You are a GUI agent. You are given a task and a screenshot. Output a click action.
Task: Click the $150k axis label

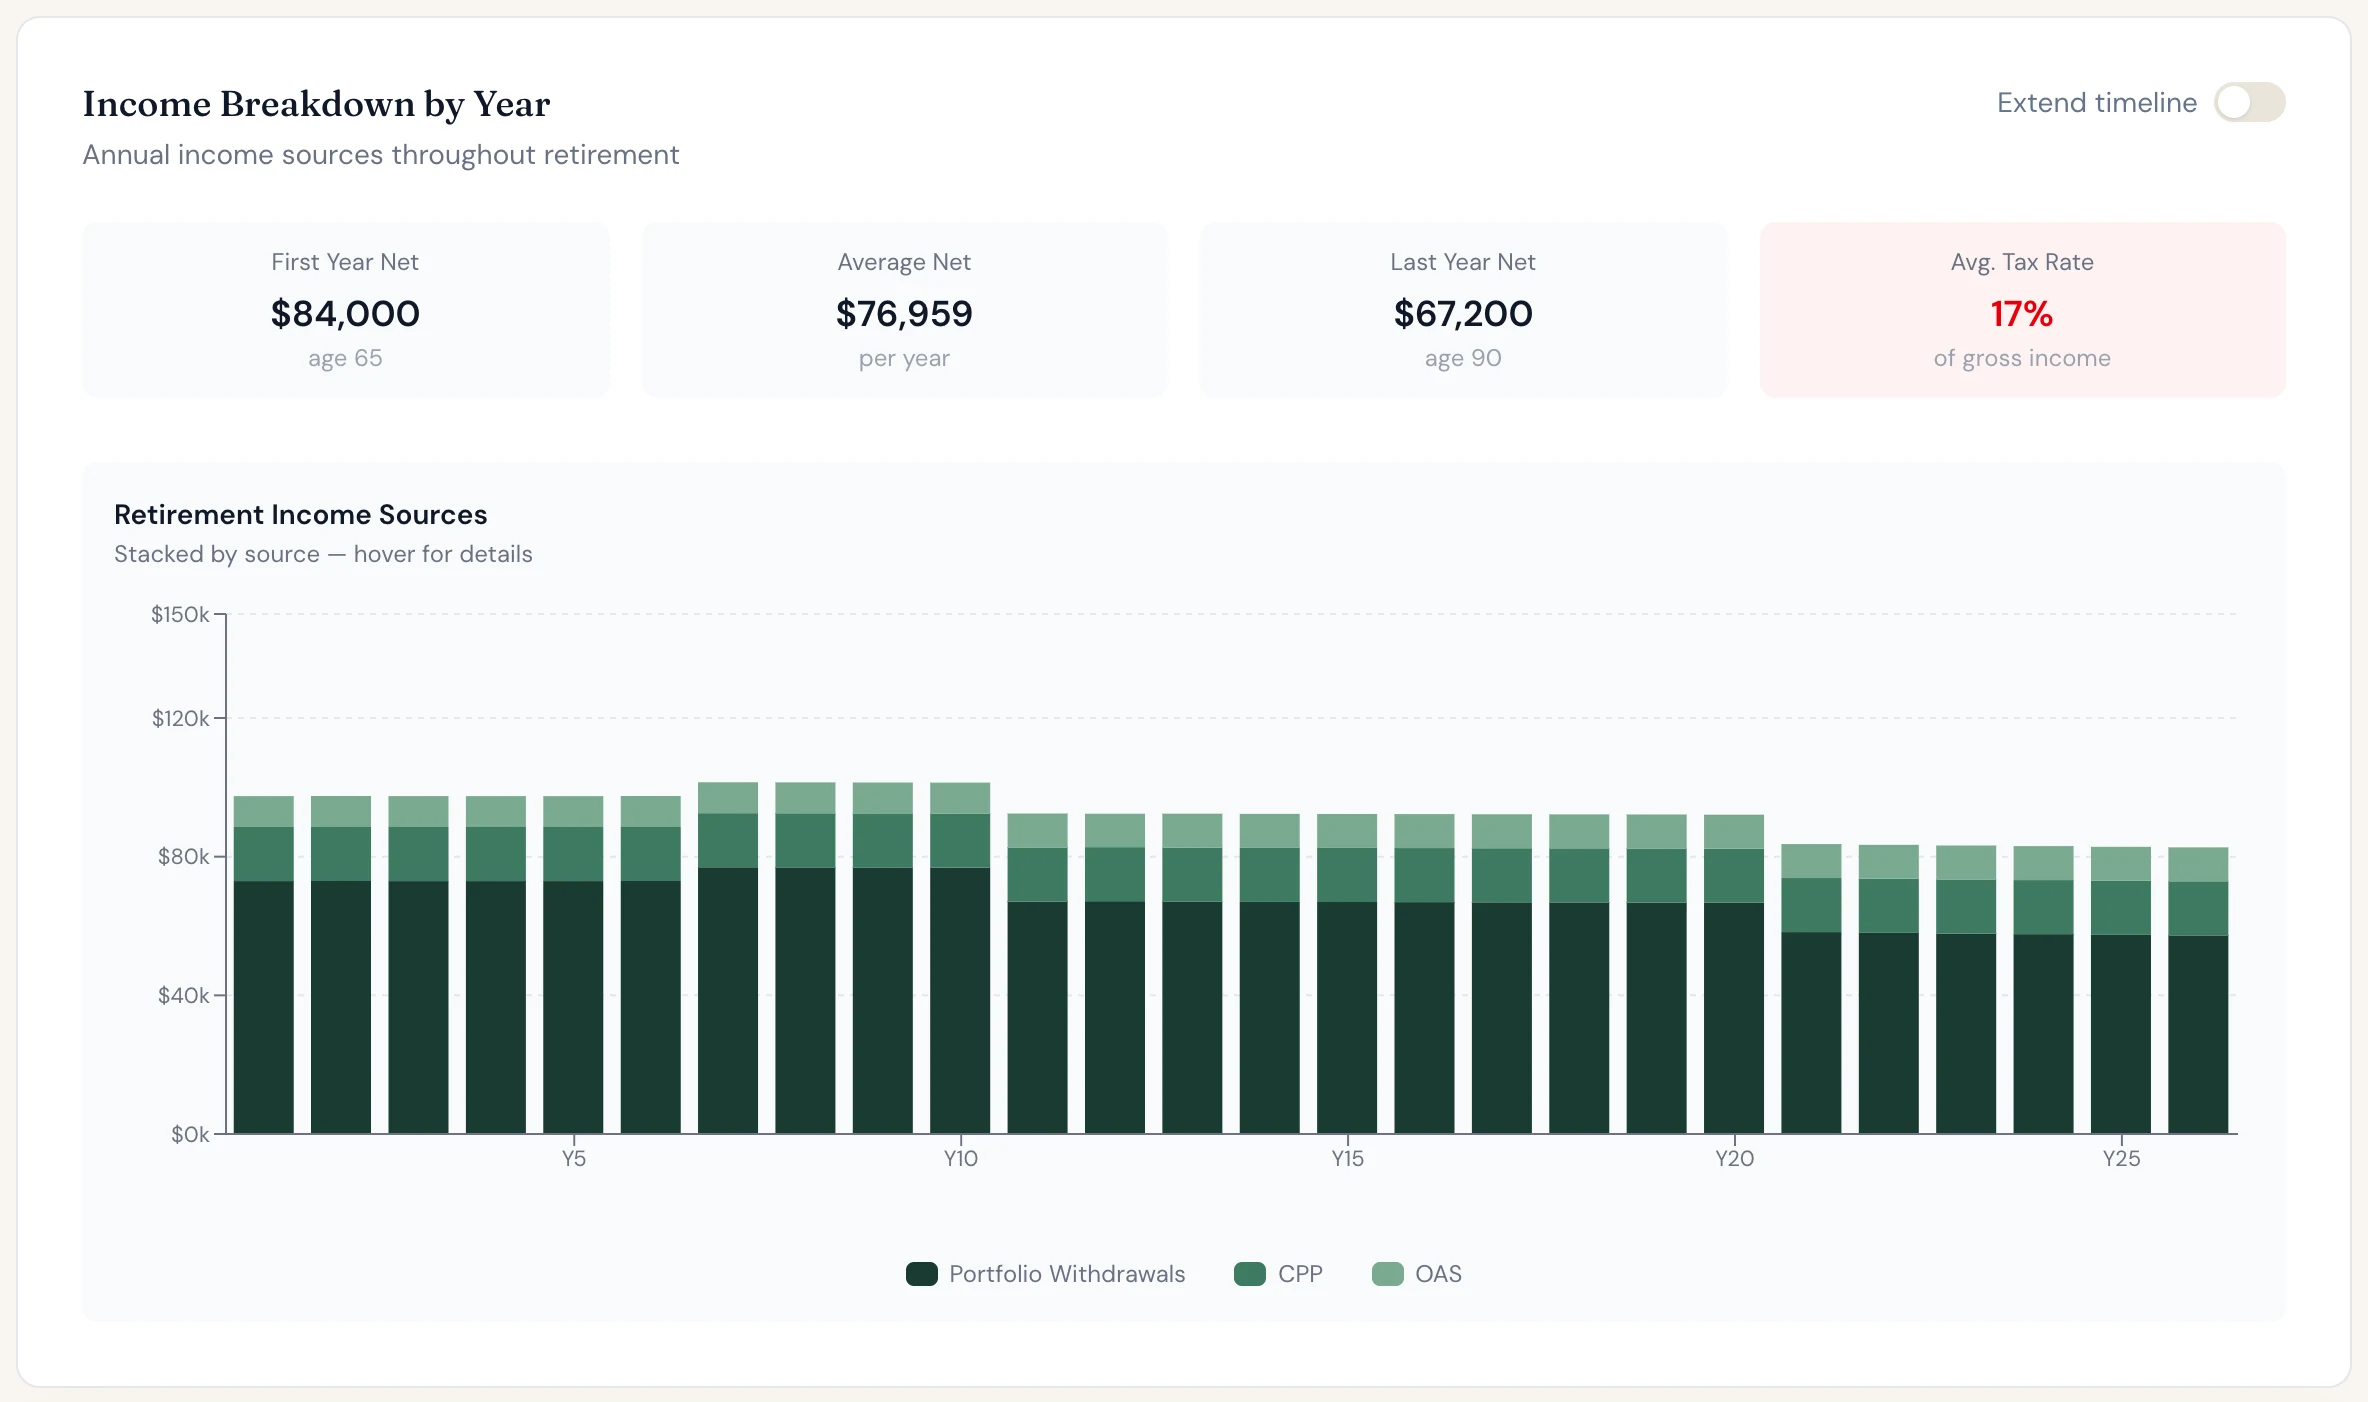pos(180,614)
